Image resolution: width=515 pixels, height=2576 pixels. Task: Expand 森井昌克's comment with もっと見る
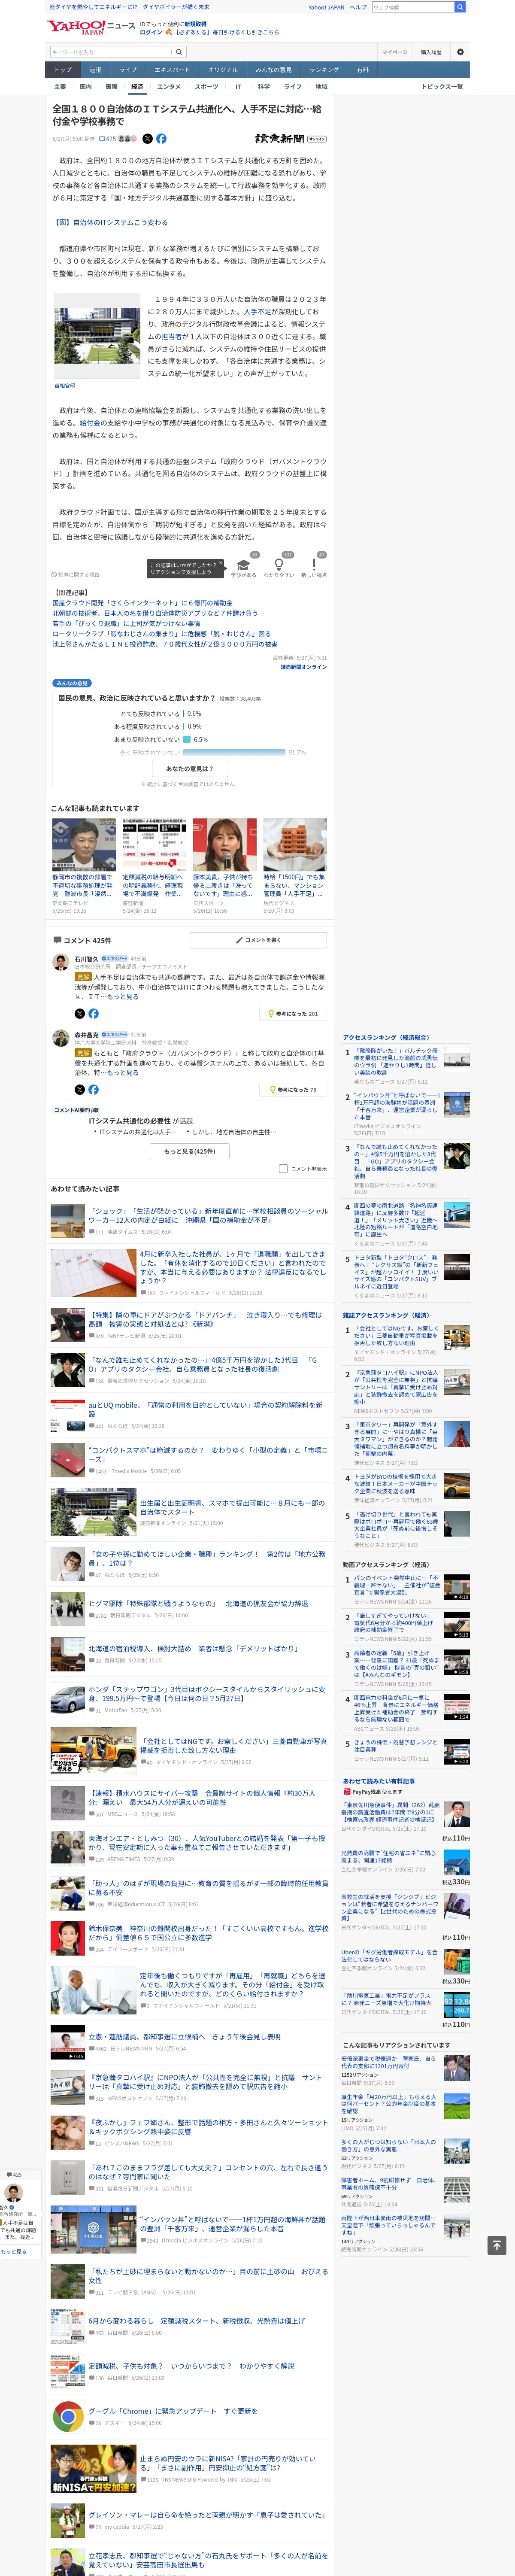click(x=124, y=1072)
